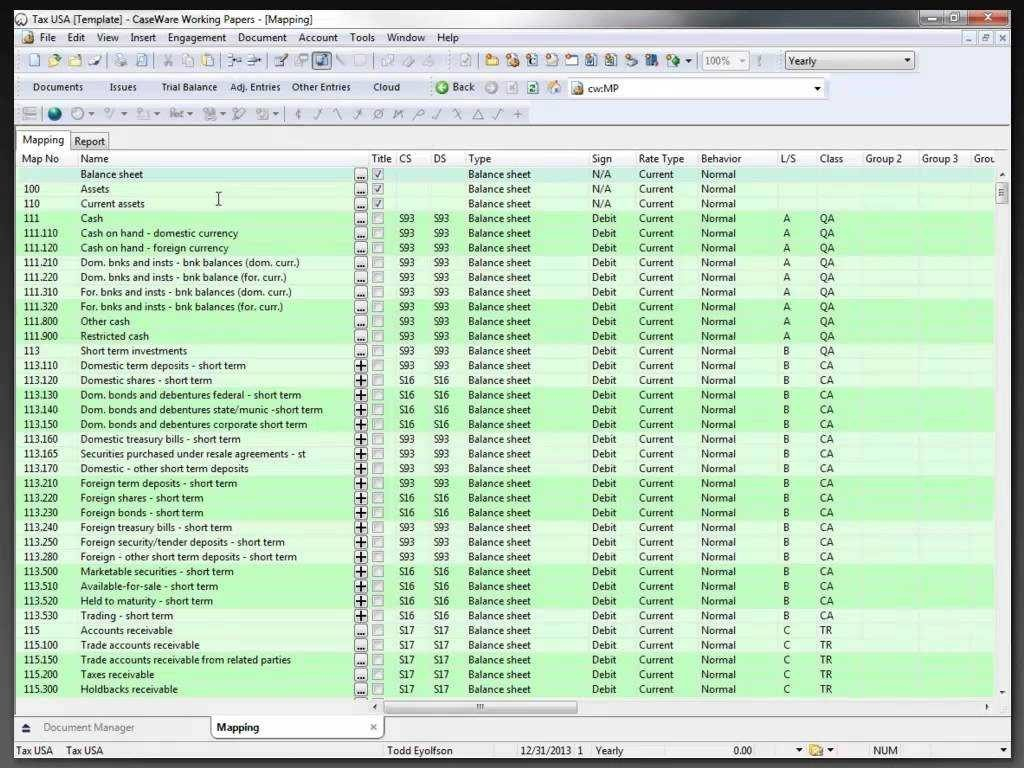
Task: Click the Document Manager globe icon bottom left
Action: [x=28, y=727]
